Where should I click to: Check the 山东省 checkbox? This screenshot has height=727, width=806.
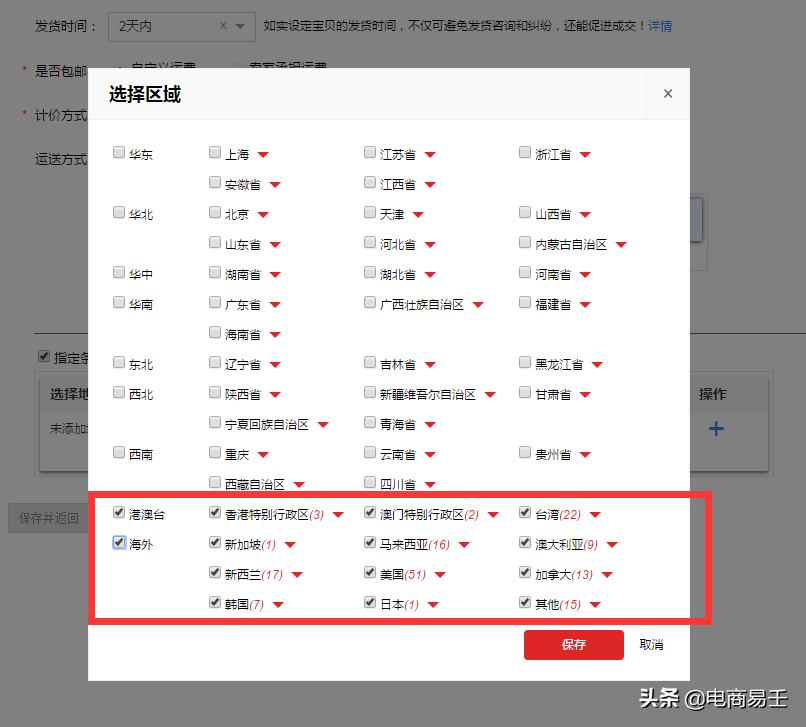click(215, 242)
